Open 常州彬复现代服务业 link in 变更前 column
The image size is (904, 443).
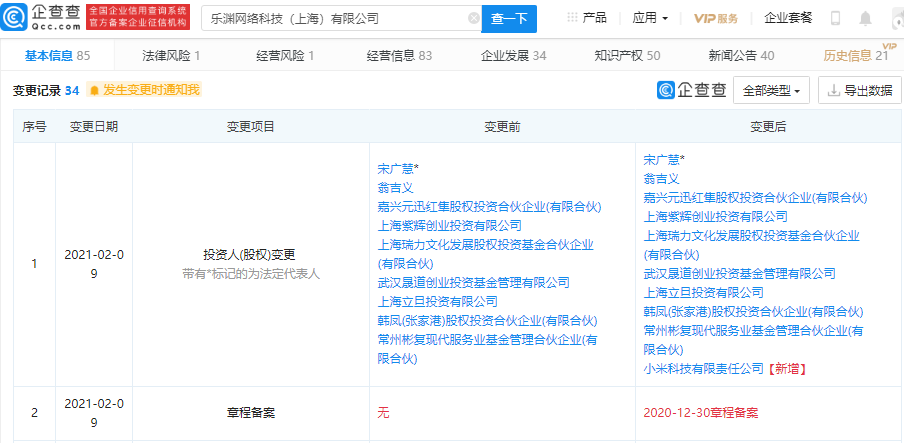click(x=487, y=348)
